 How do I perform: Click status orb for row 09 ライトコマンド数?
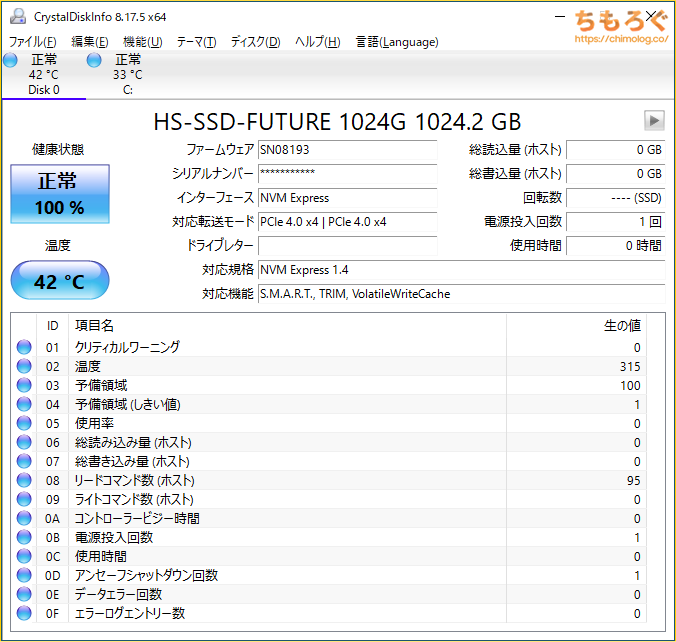pos(24,499)
